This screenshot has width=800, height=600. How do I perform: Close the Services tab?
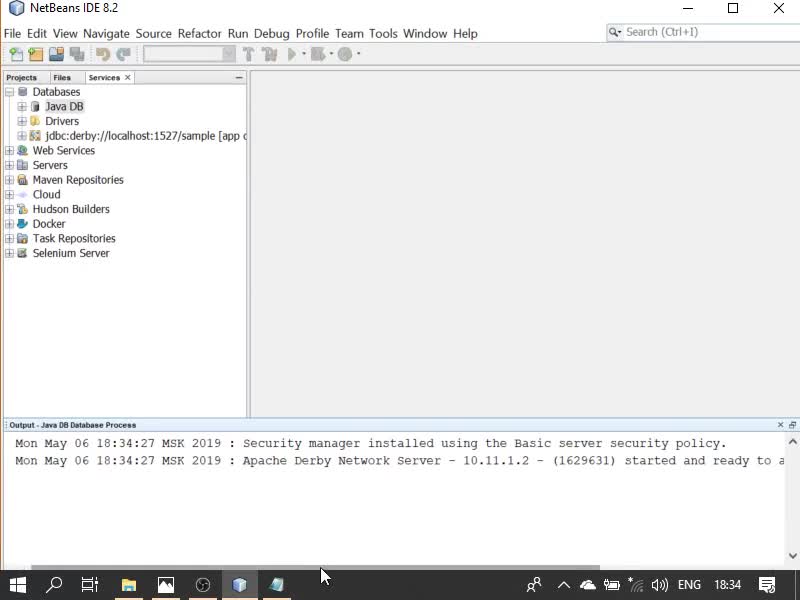tap(128, 78)
